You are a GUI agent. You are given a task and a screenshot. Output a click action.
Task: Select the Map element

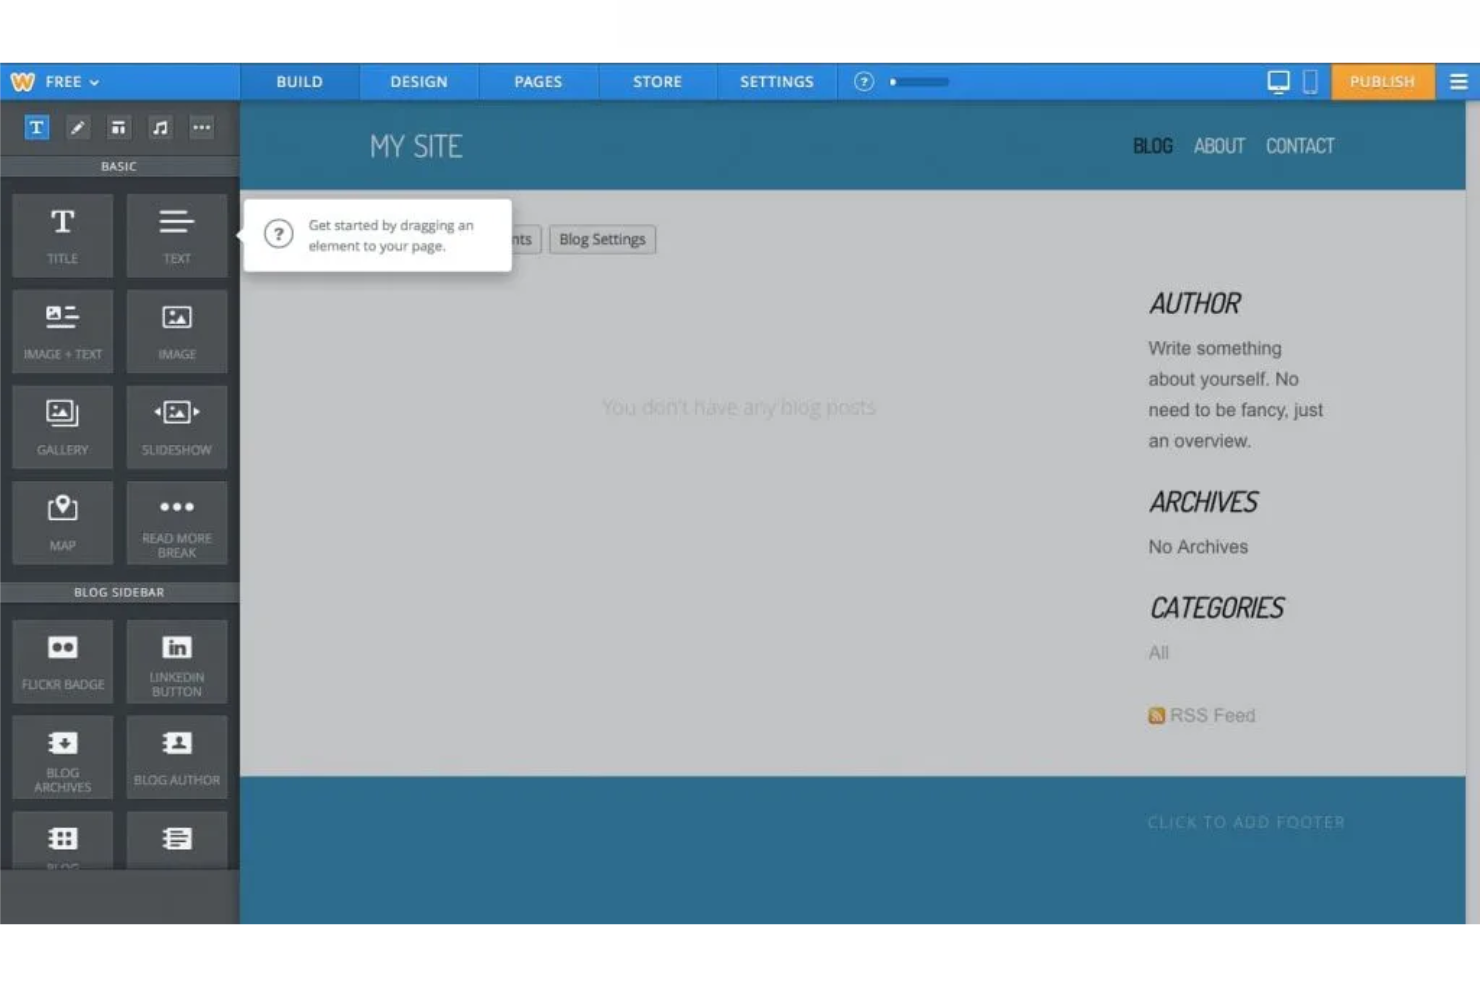[x=62, y=522]
